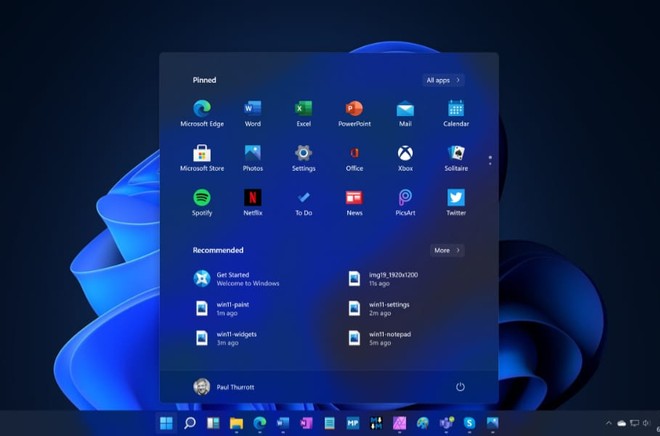Open the Netflix pinned app
660x436 pixels.
tap(253, 198)
